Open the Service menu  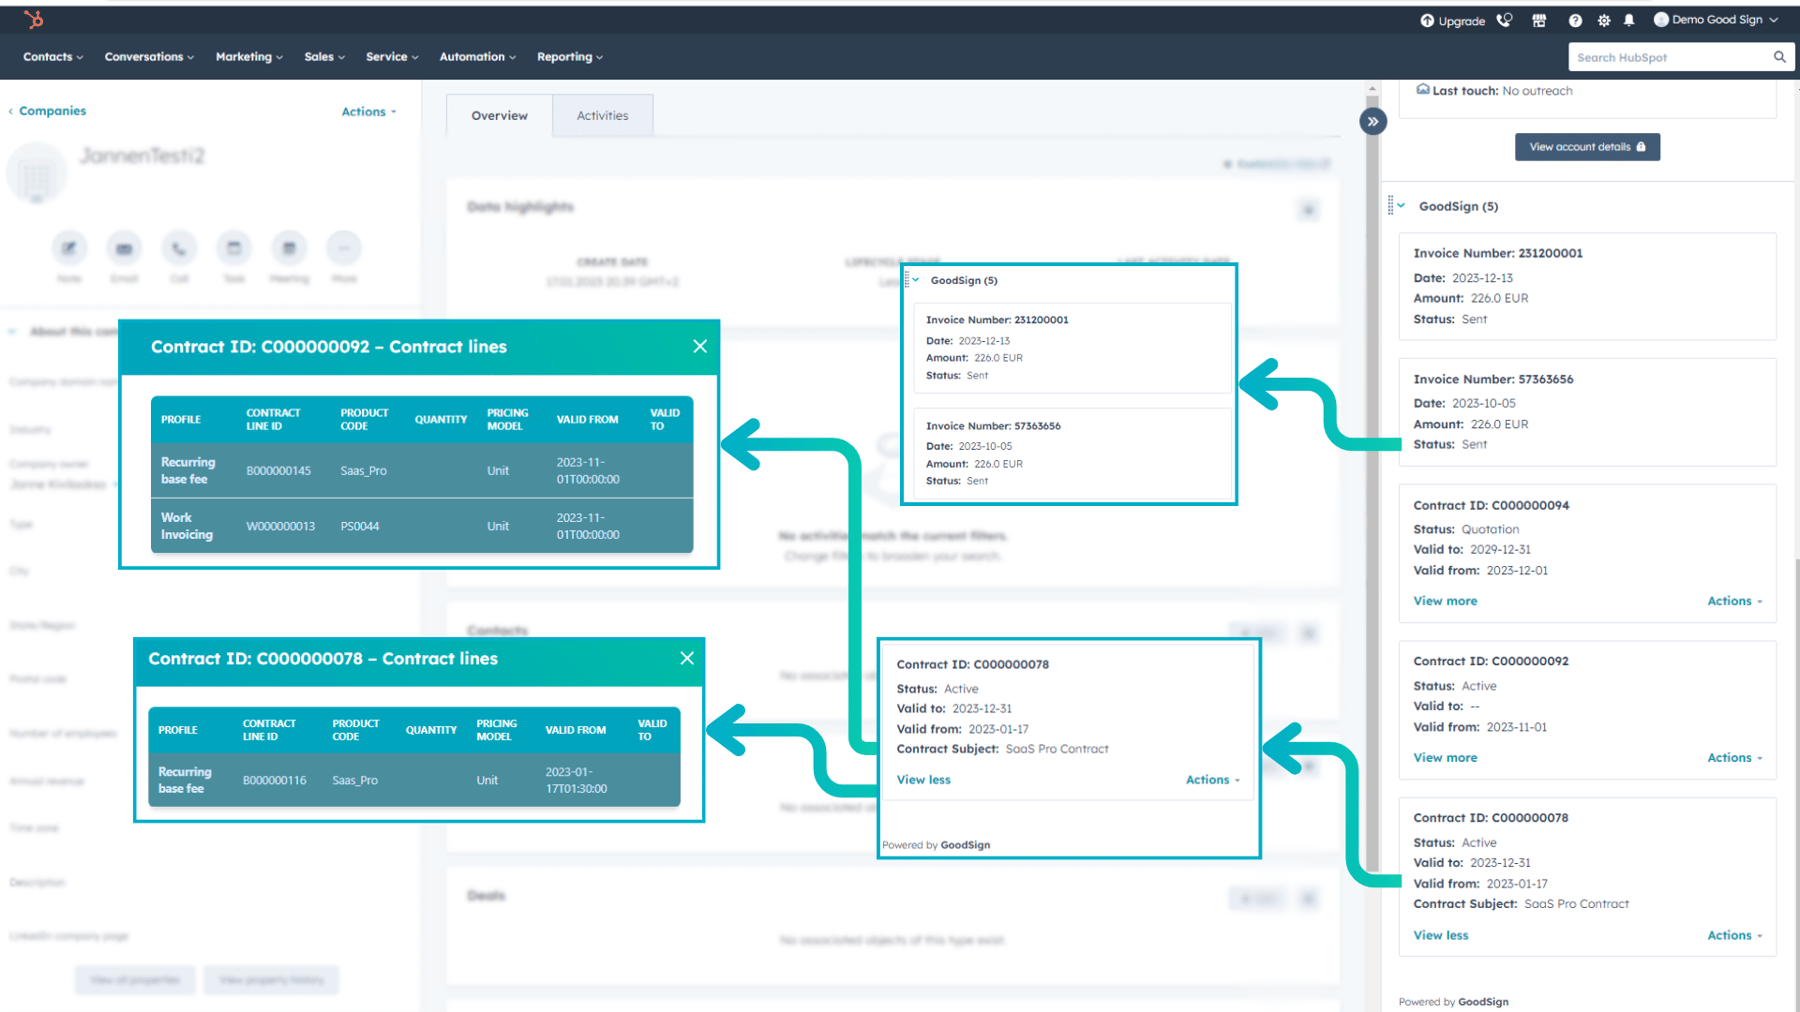pyautogui.click(x=392, y=57)
